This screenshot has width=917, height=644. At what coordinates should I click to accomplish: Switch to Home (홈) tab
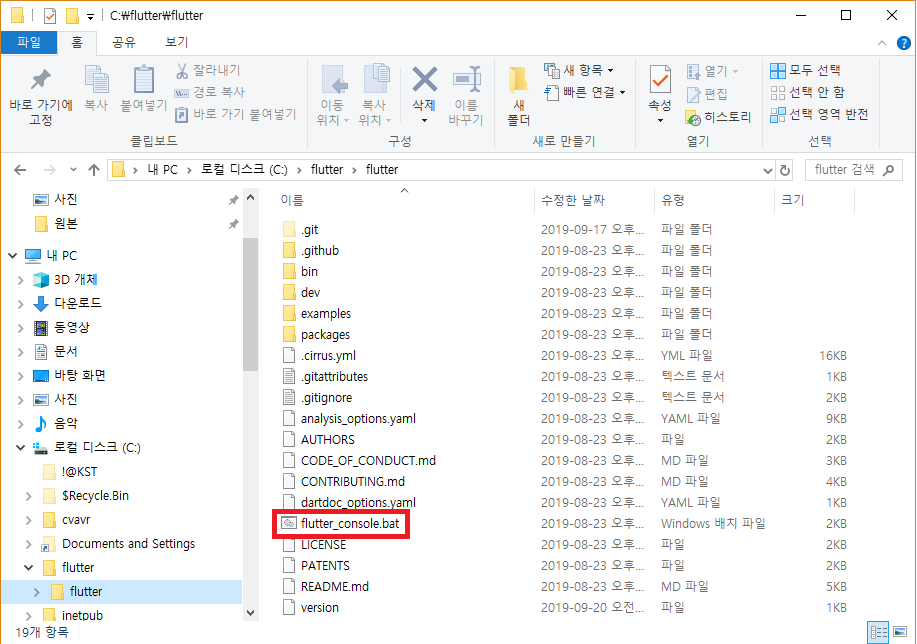tap(77, 42)
